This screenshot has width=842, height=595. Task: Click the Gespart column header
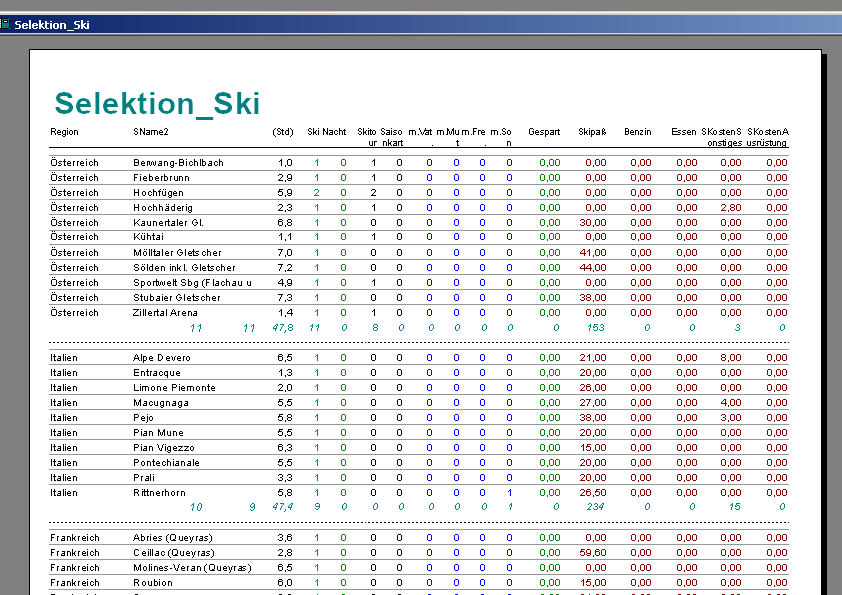544,132
